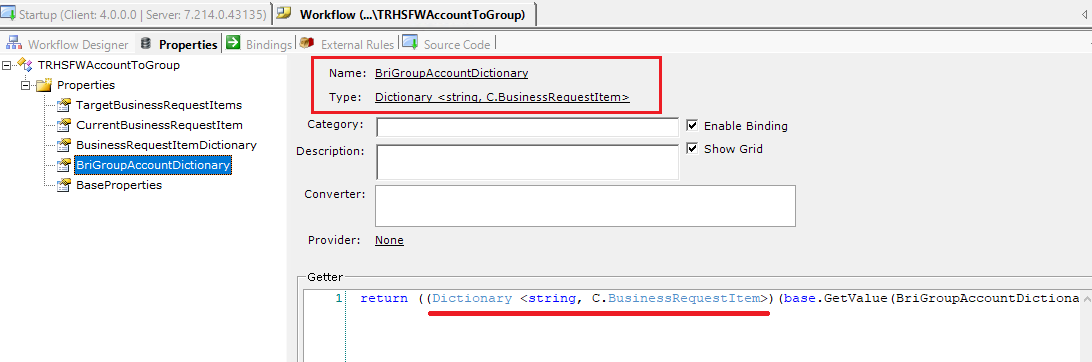Click into the Description text box
1092x362 pixels.
527,162
